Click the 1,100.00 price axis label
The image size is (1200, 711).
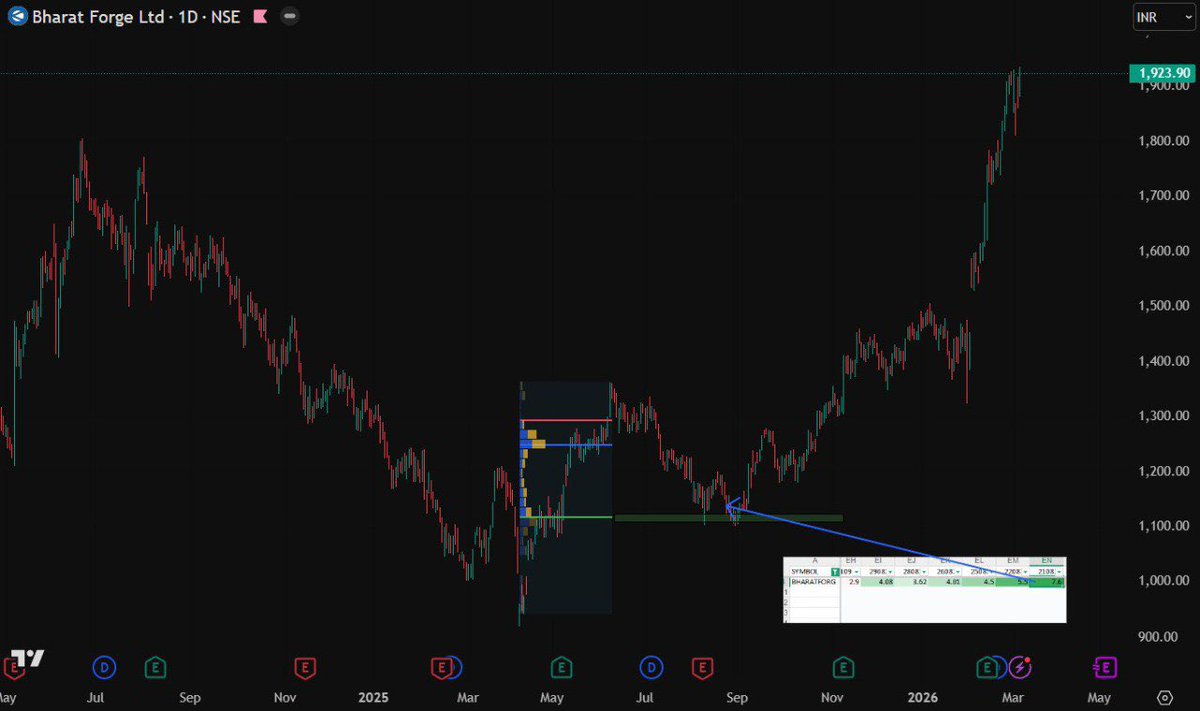coord(1164,526)
